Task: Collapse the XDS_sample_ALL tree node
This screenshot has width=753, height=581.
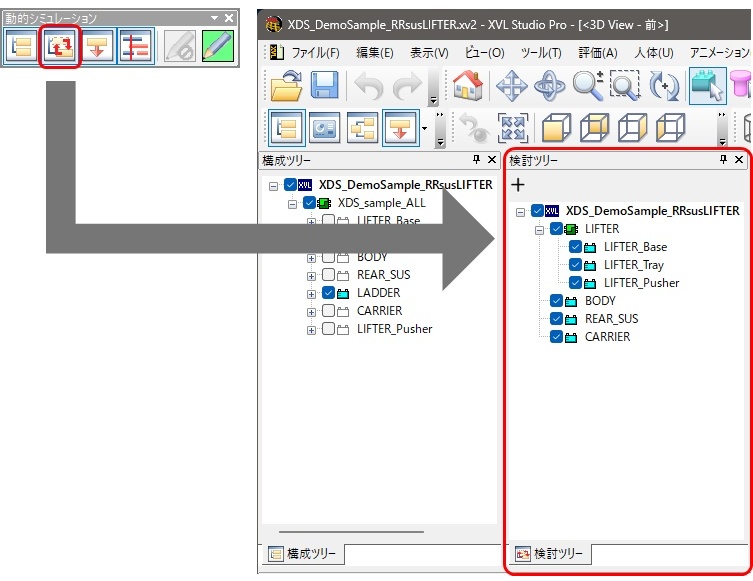Action: [293, 203]
